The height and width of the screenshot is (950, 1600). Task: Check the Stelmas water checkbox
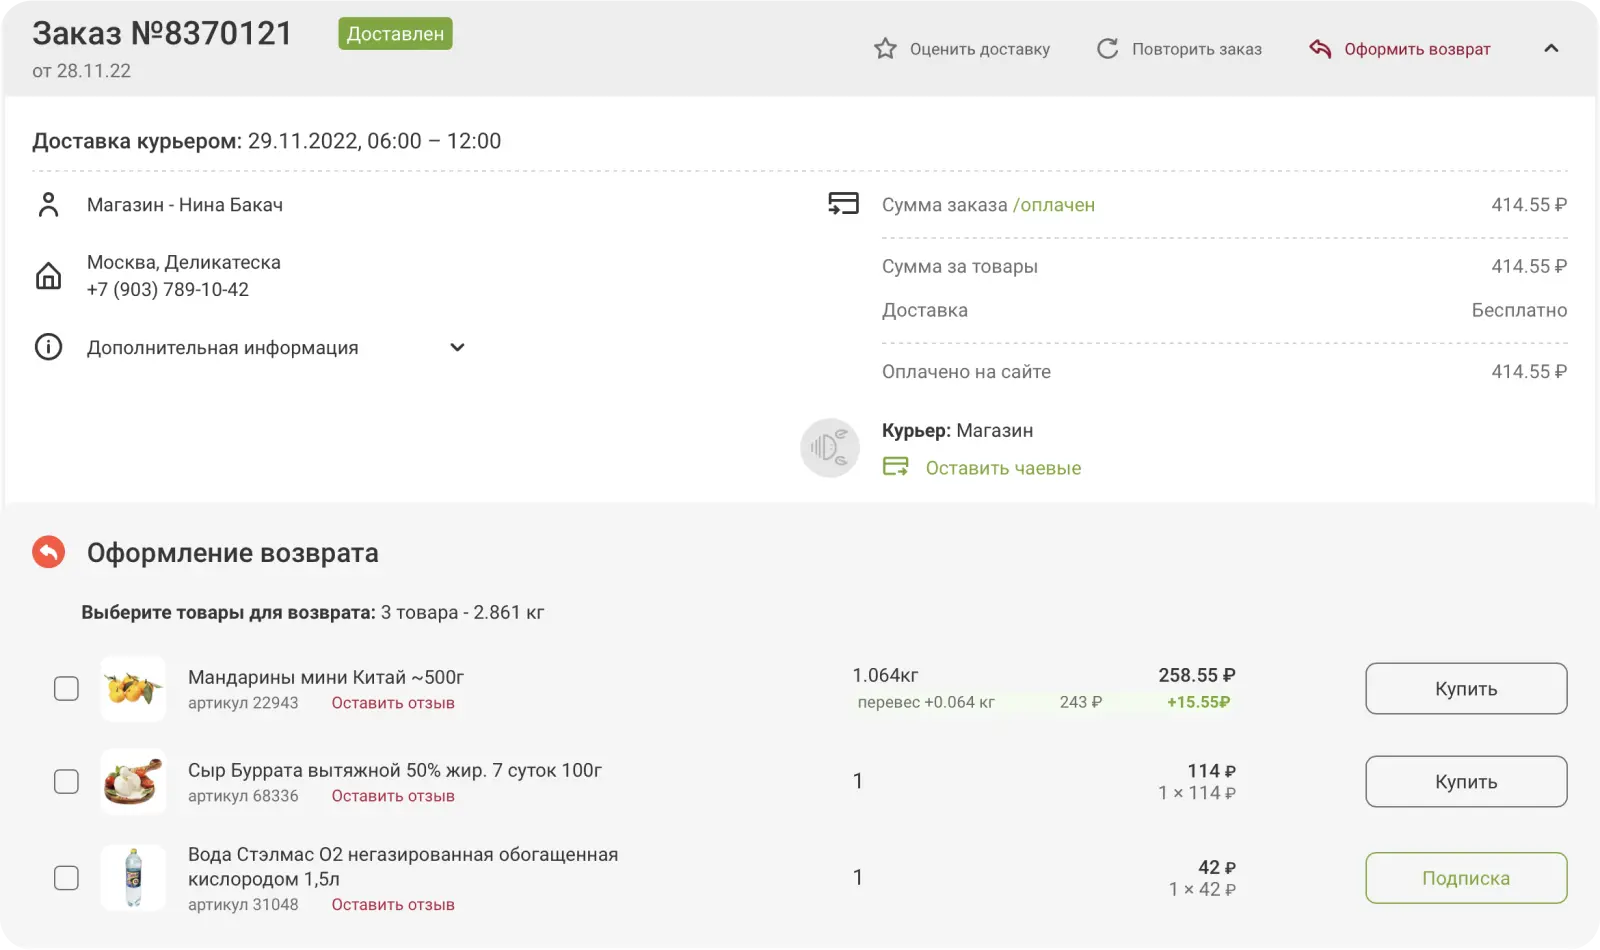click(66, 877)
